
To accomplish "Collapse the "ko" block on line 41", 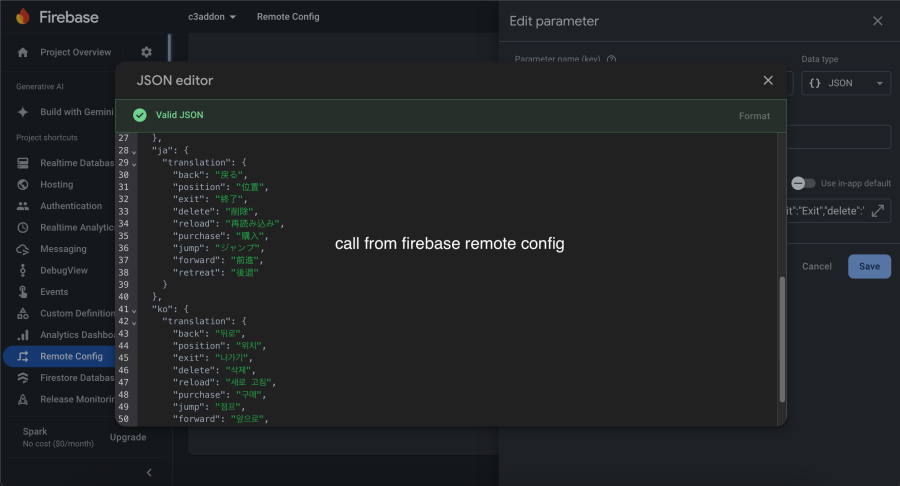I will [134, 310].
